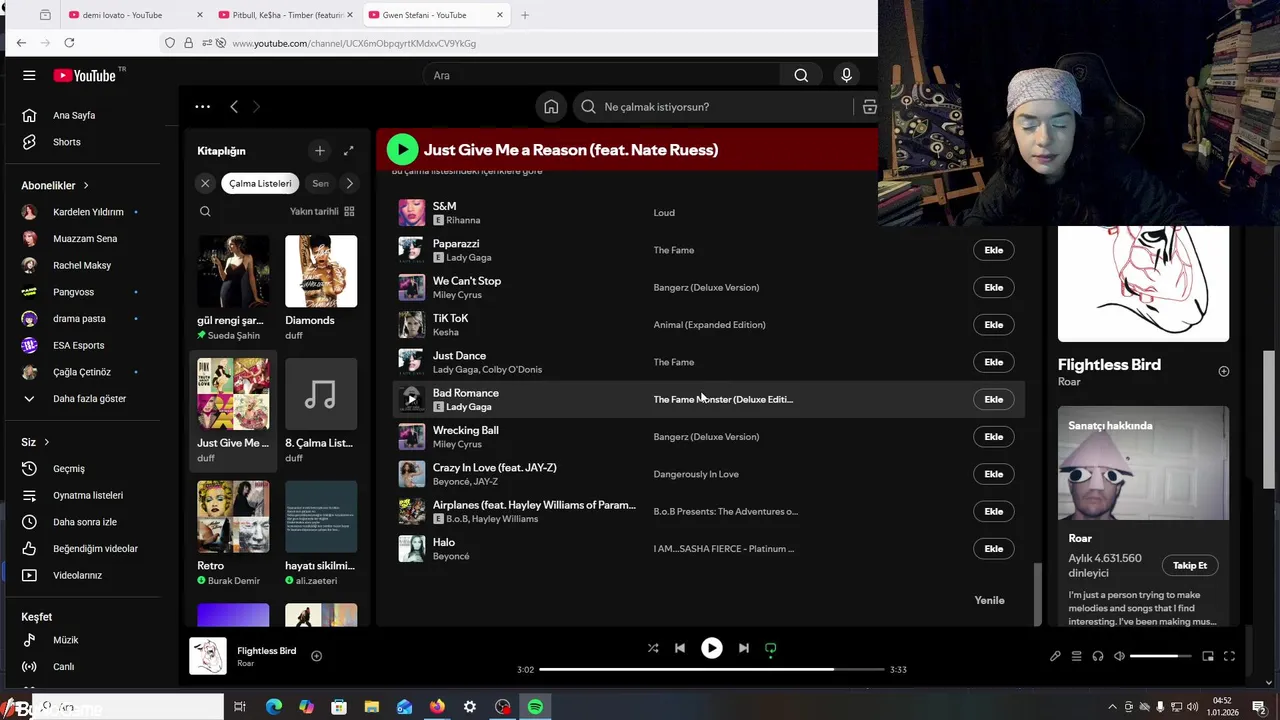Search within the library
1280x720 pixels.
click(205, 211)
